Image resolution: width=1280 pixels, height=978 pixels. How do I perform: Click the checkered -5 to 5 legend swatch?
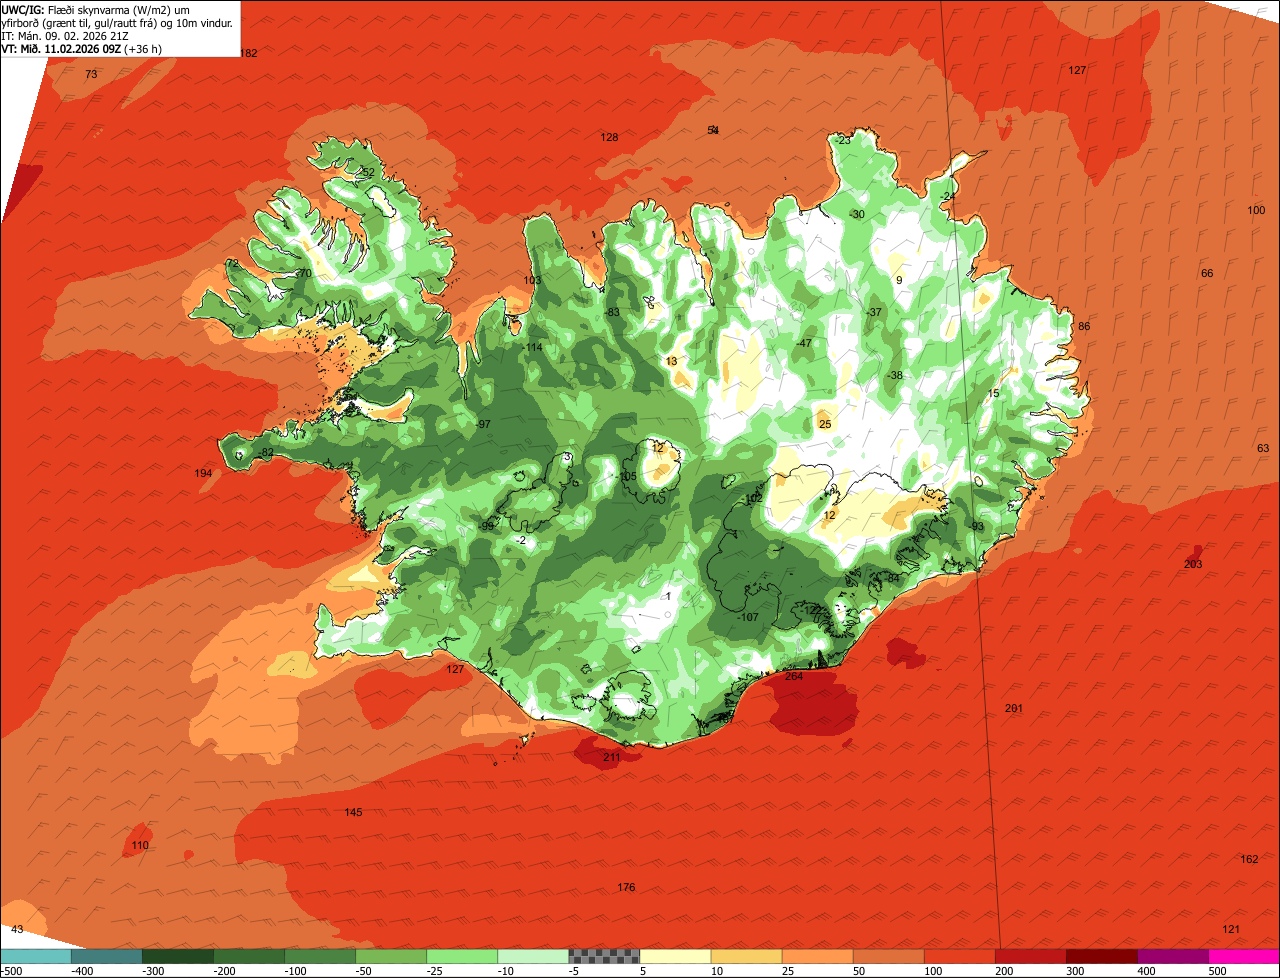tap(604, 956)
